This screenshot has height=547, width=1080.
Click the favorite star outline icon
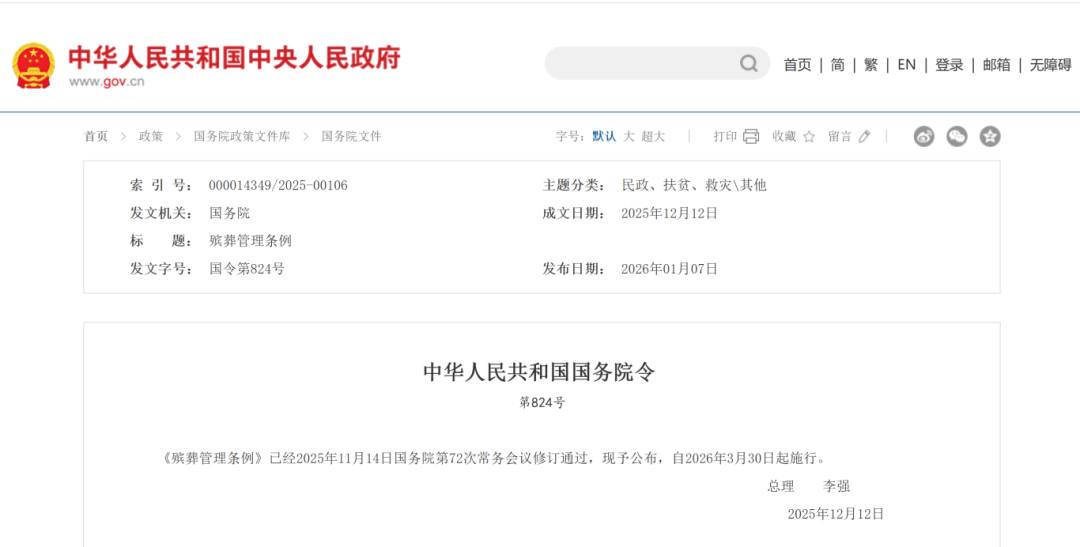[809, 137]
